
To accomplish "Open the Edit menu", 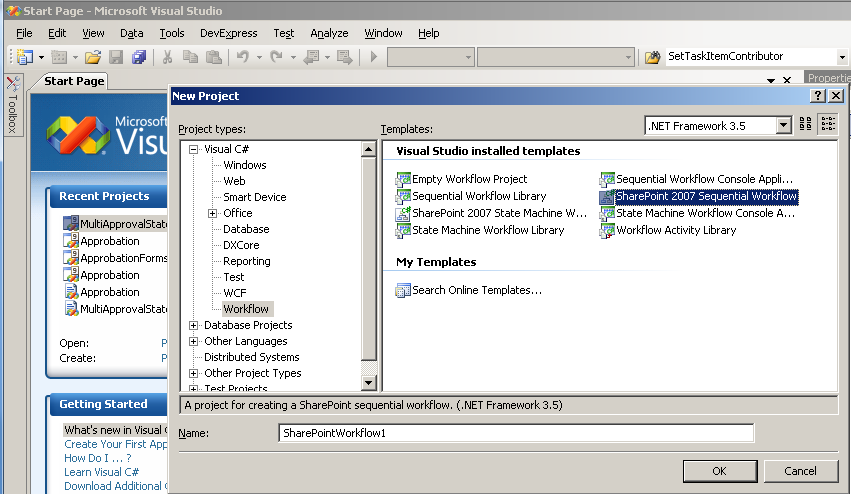I will coord(57,33).
